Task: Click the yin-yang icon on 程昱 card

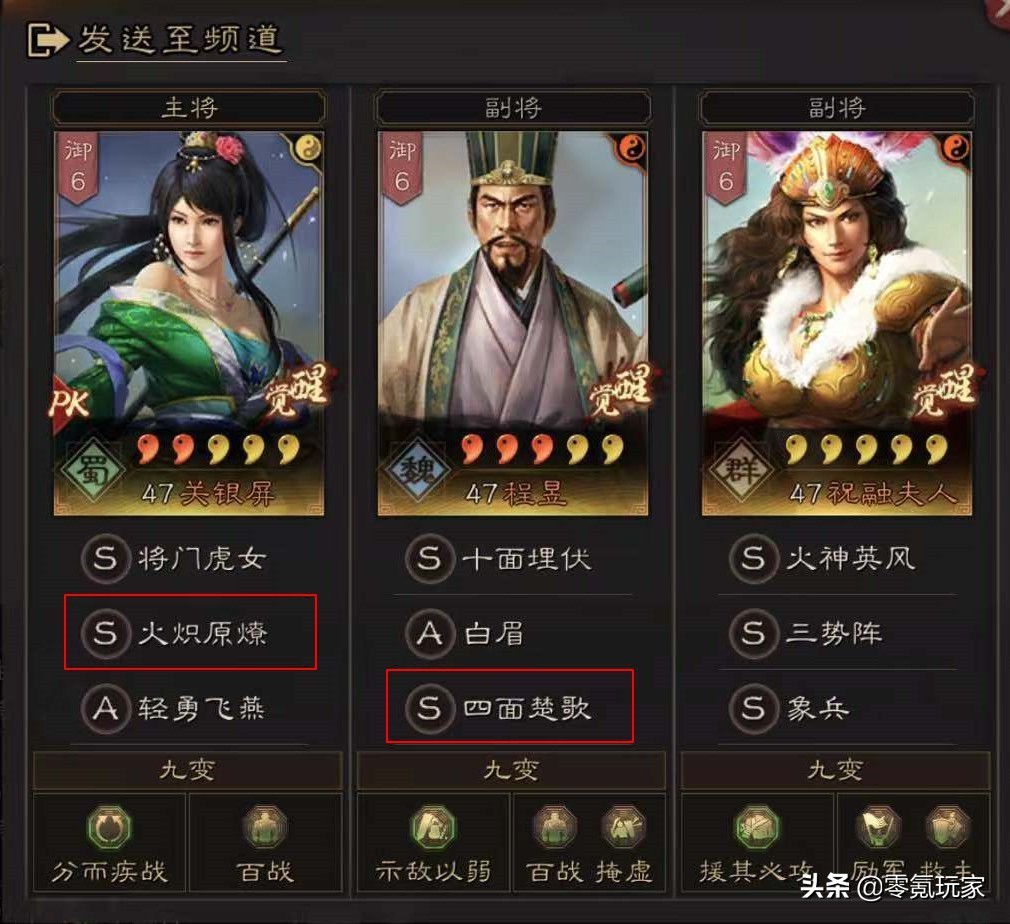Action: pyautogui.click(x=633, y=149)
